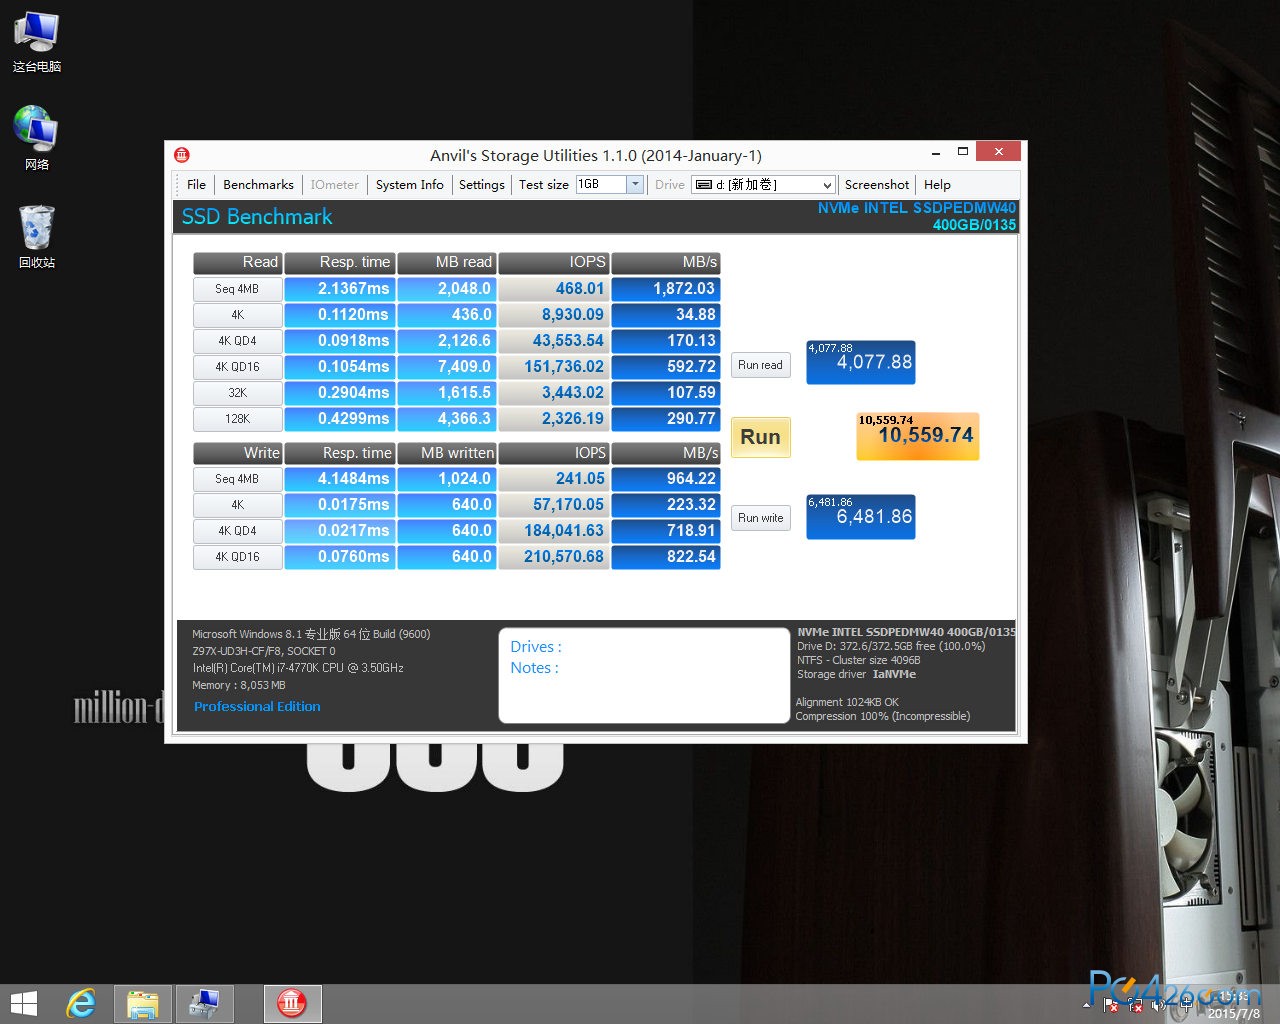1280x1024 pixels.
Task: Click the 1,872.03 MB/s read value
Action: 666,289
